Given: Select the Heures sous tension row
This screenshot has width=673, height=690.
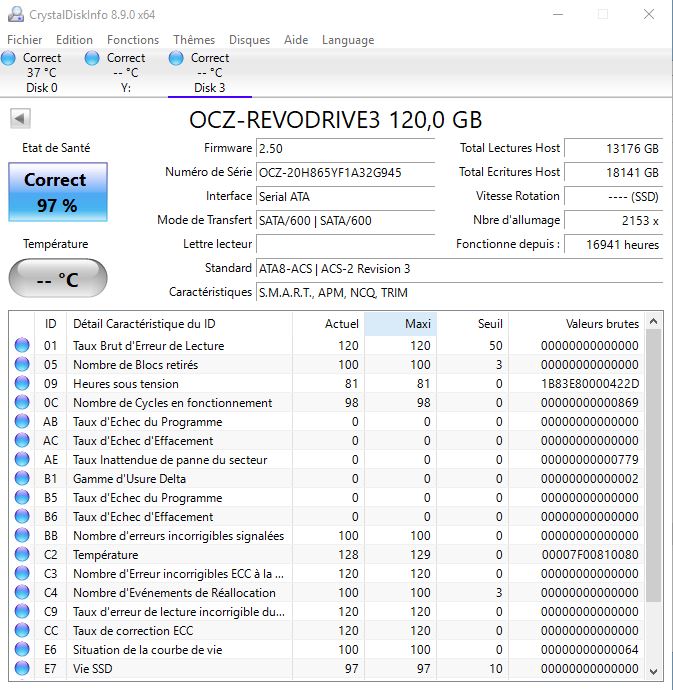Looking at the screenshot, I should pyautogui.click(x=327, y=383).
